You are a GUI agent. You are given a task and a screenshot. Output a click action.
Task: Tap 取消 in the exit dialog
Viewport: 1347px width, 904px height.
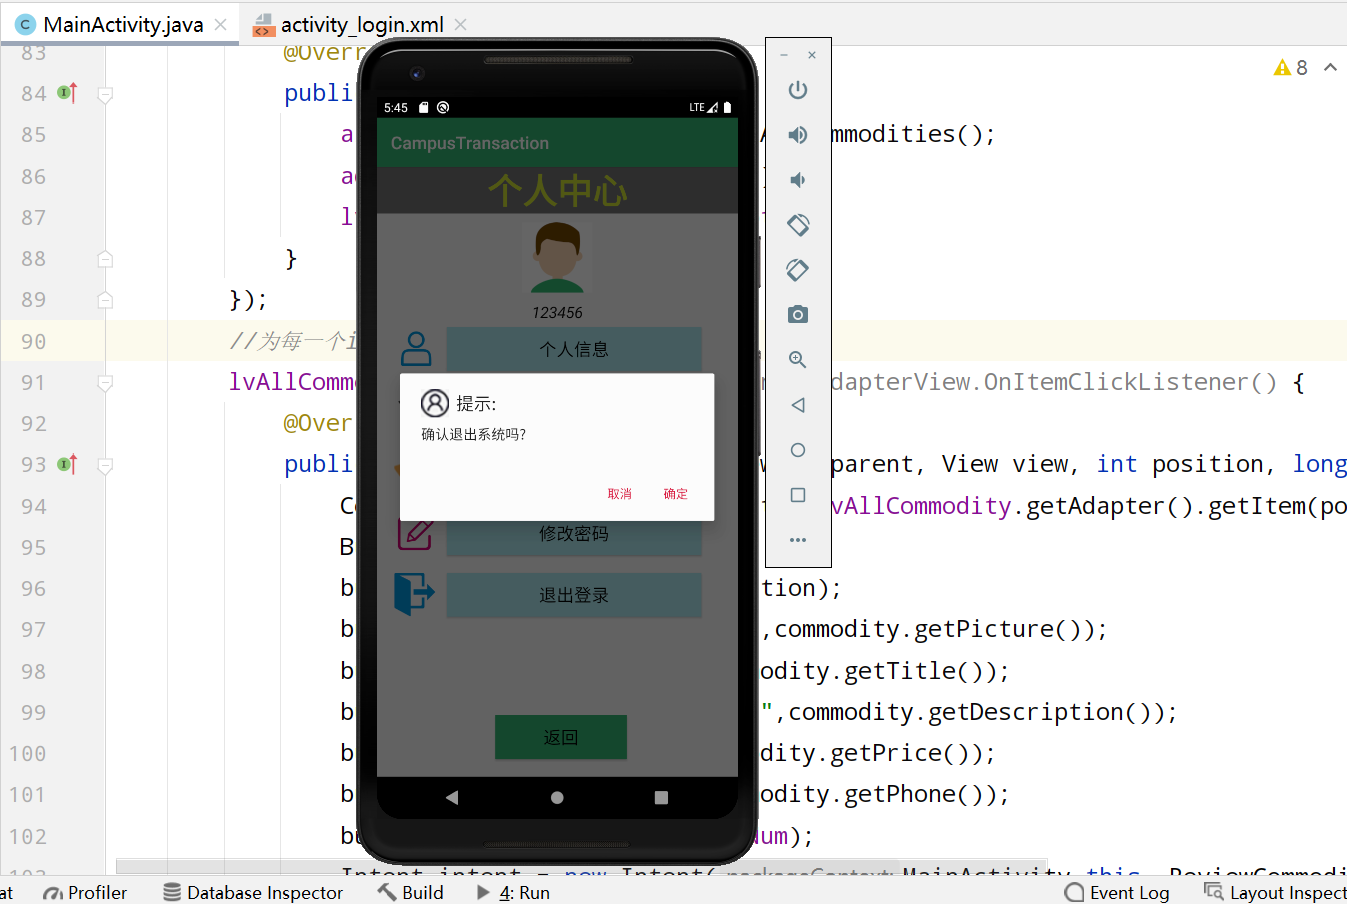(x=620, y=494)
